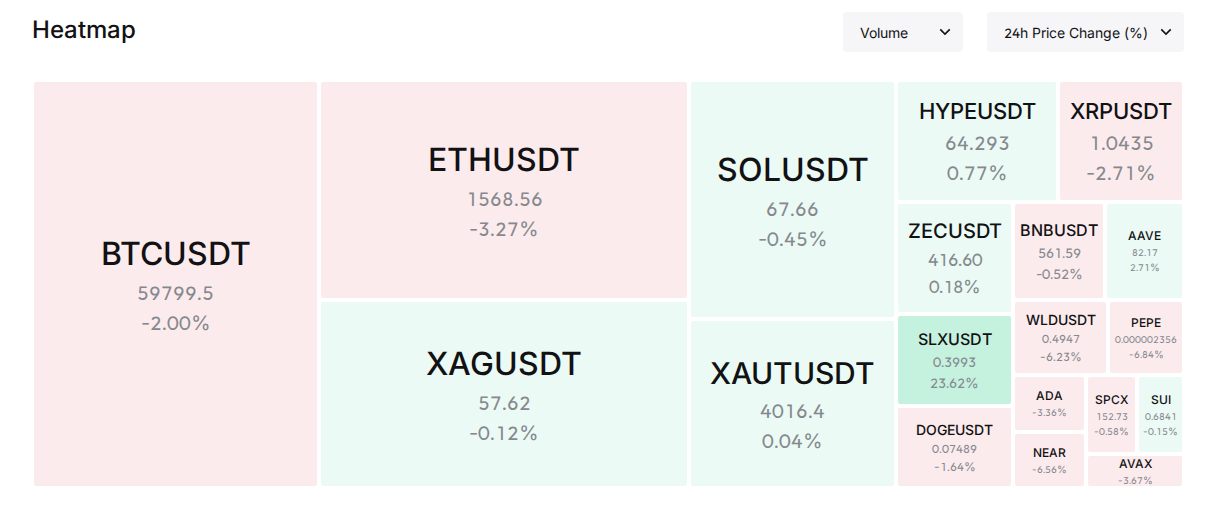The image size is (1216, 520).
Task: Open the BNBUSDT tile
Action: click(x=1059, y=251)
